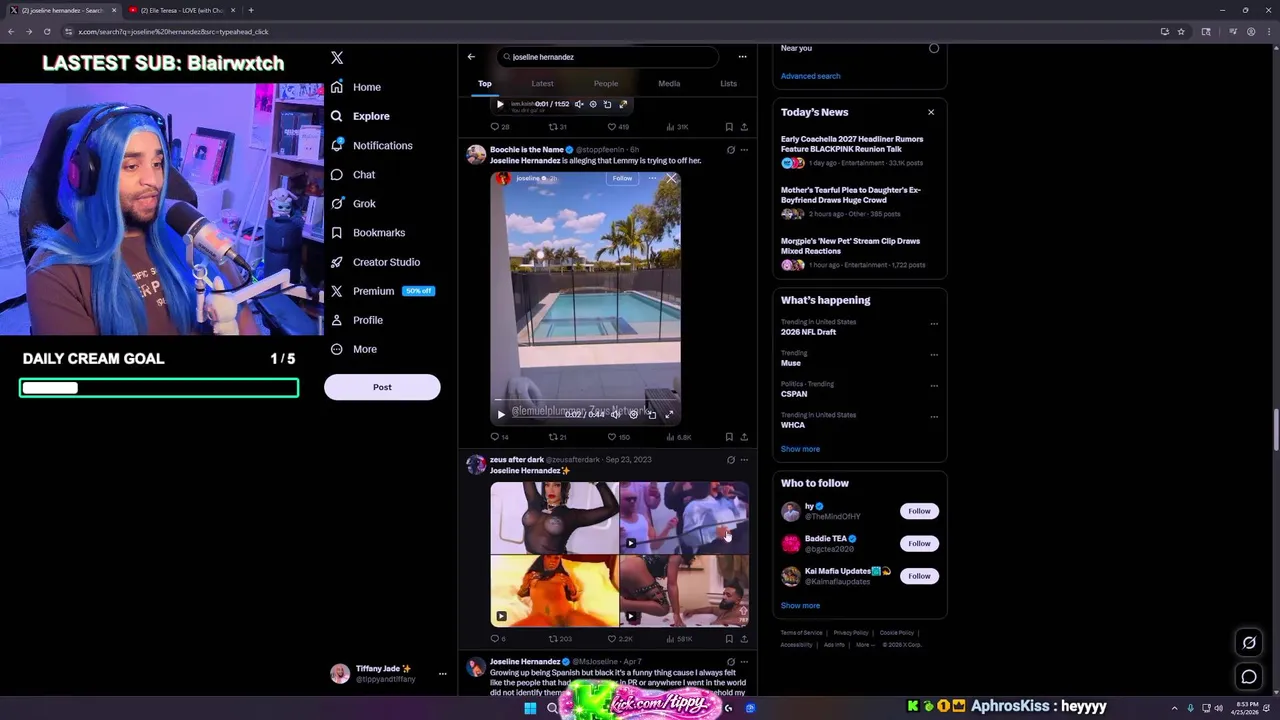1280x720 pixels.
Task: Bookmark zeus after dark post with 581K views
Action: [x=729, y=639]
